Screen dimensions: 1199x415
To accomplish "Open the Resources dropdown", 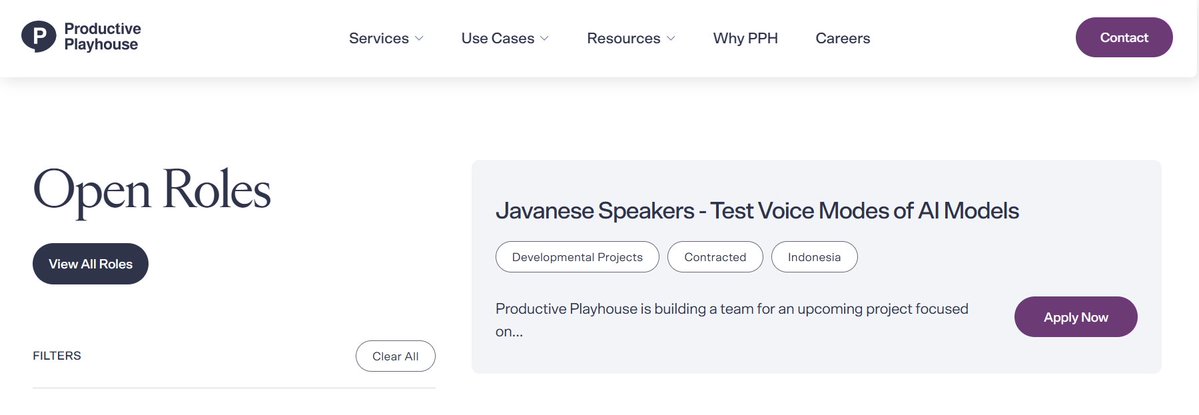I will click(631, 38).
